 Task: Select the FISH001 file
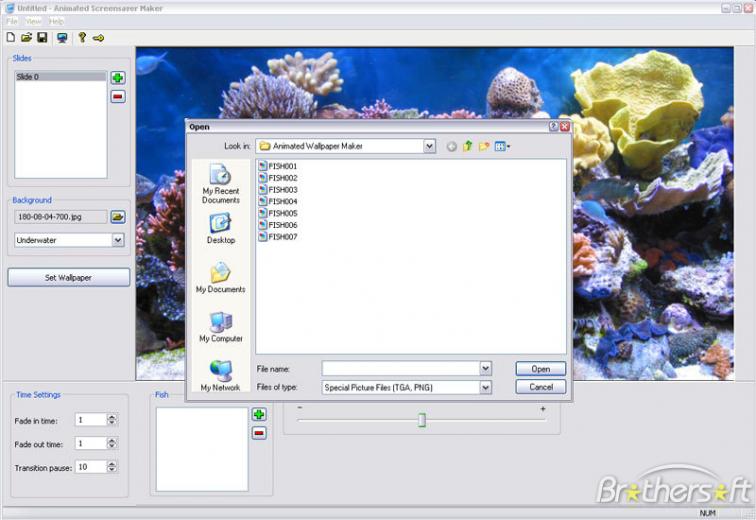[278, 166]
